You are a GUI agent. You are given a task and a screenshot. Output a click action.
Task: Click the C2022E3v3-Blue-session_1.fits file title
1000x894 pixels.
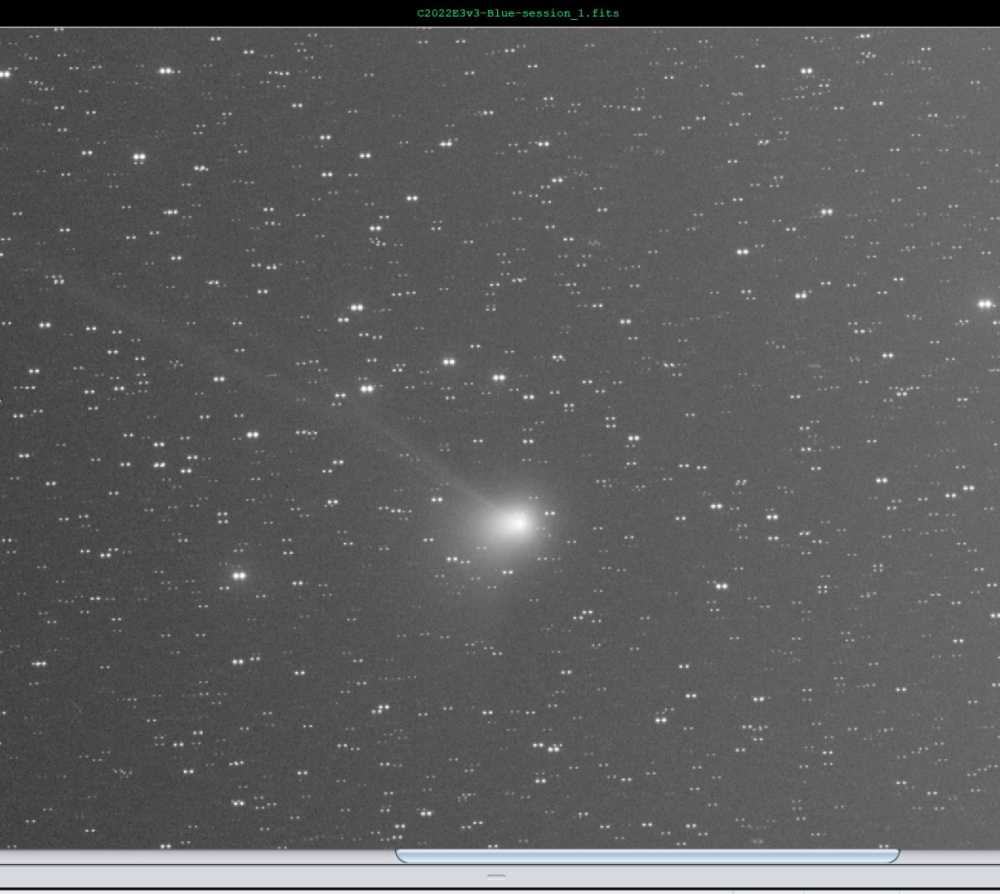pyautogui.click(x=517, y=13)
